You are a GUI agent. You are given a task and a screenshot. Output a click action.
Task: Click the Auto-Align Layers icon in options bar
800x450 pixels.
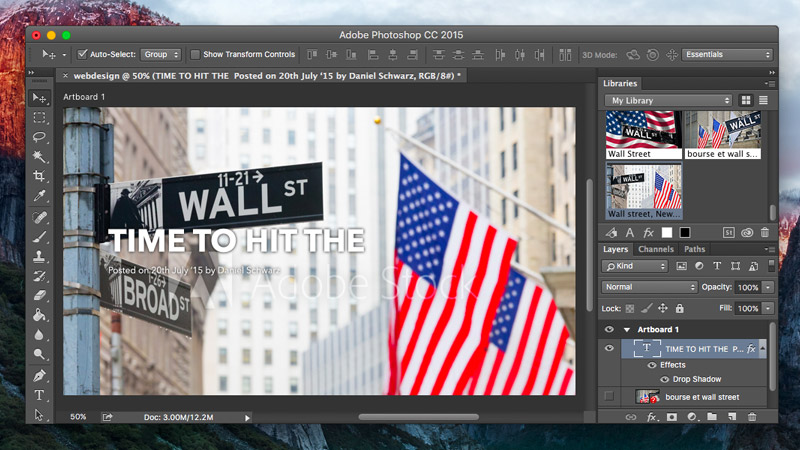(x=565, y=55)
